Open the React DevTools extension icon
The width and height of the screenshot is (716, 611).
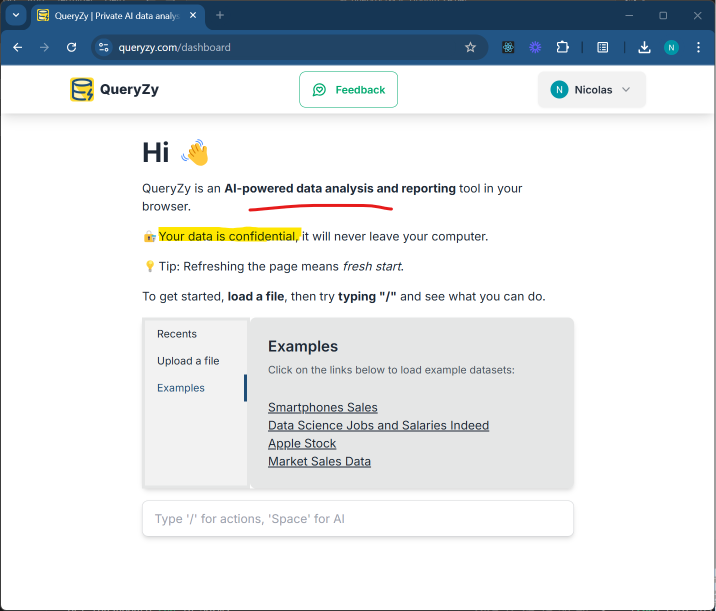coord(508,47)
